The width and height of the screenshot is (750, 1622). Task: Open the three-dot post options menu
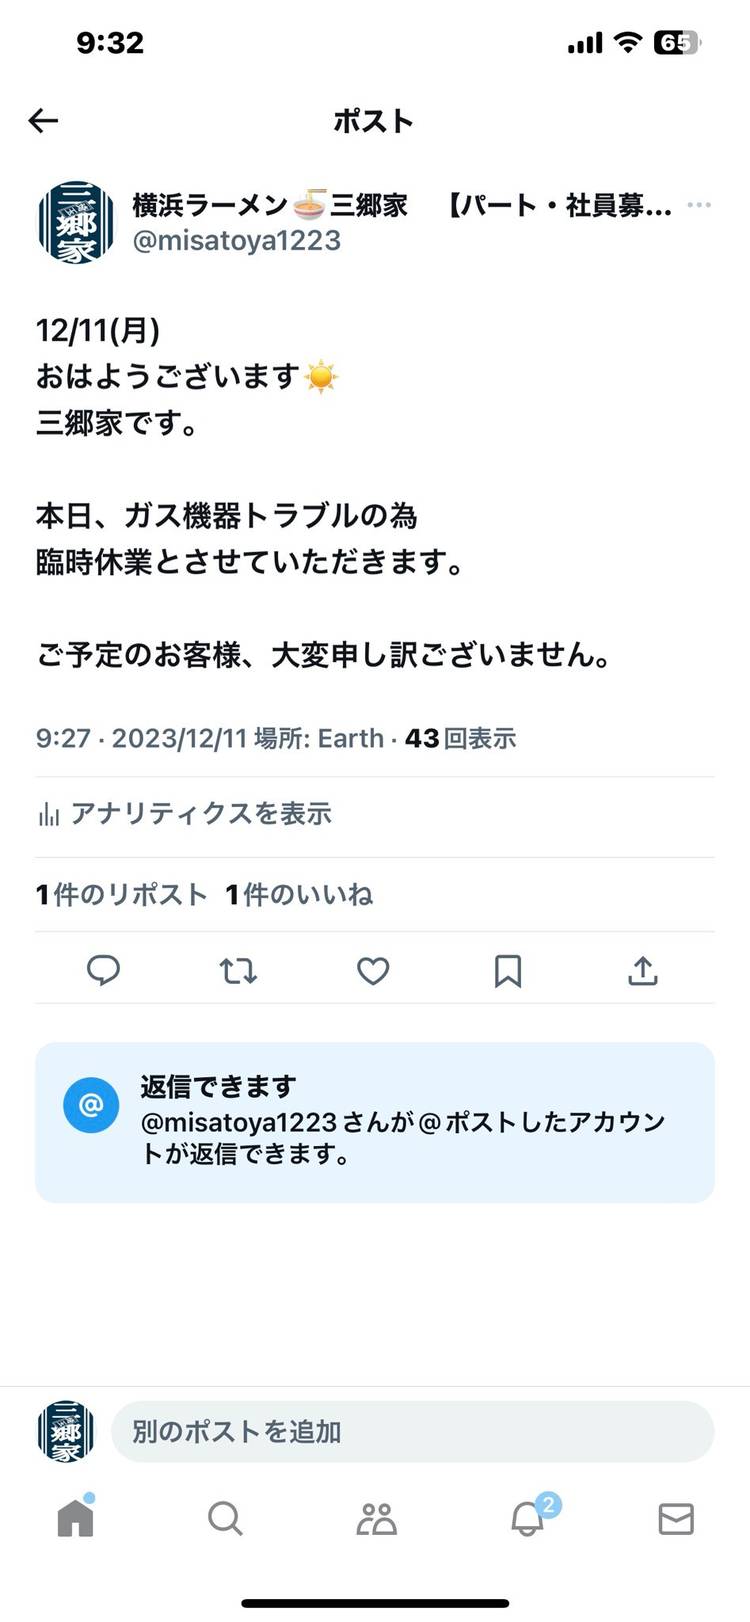click(699, 205)
